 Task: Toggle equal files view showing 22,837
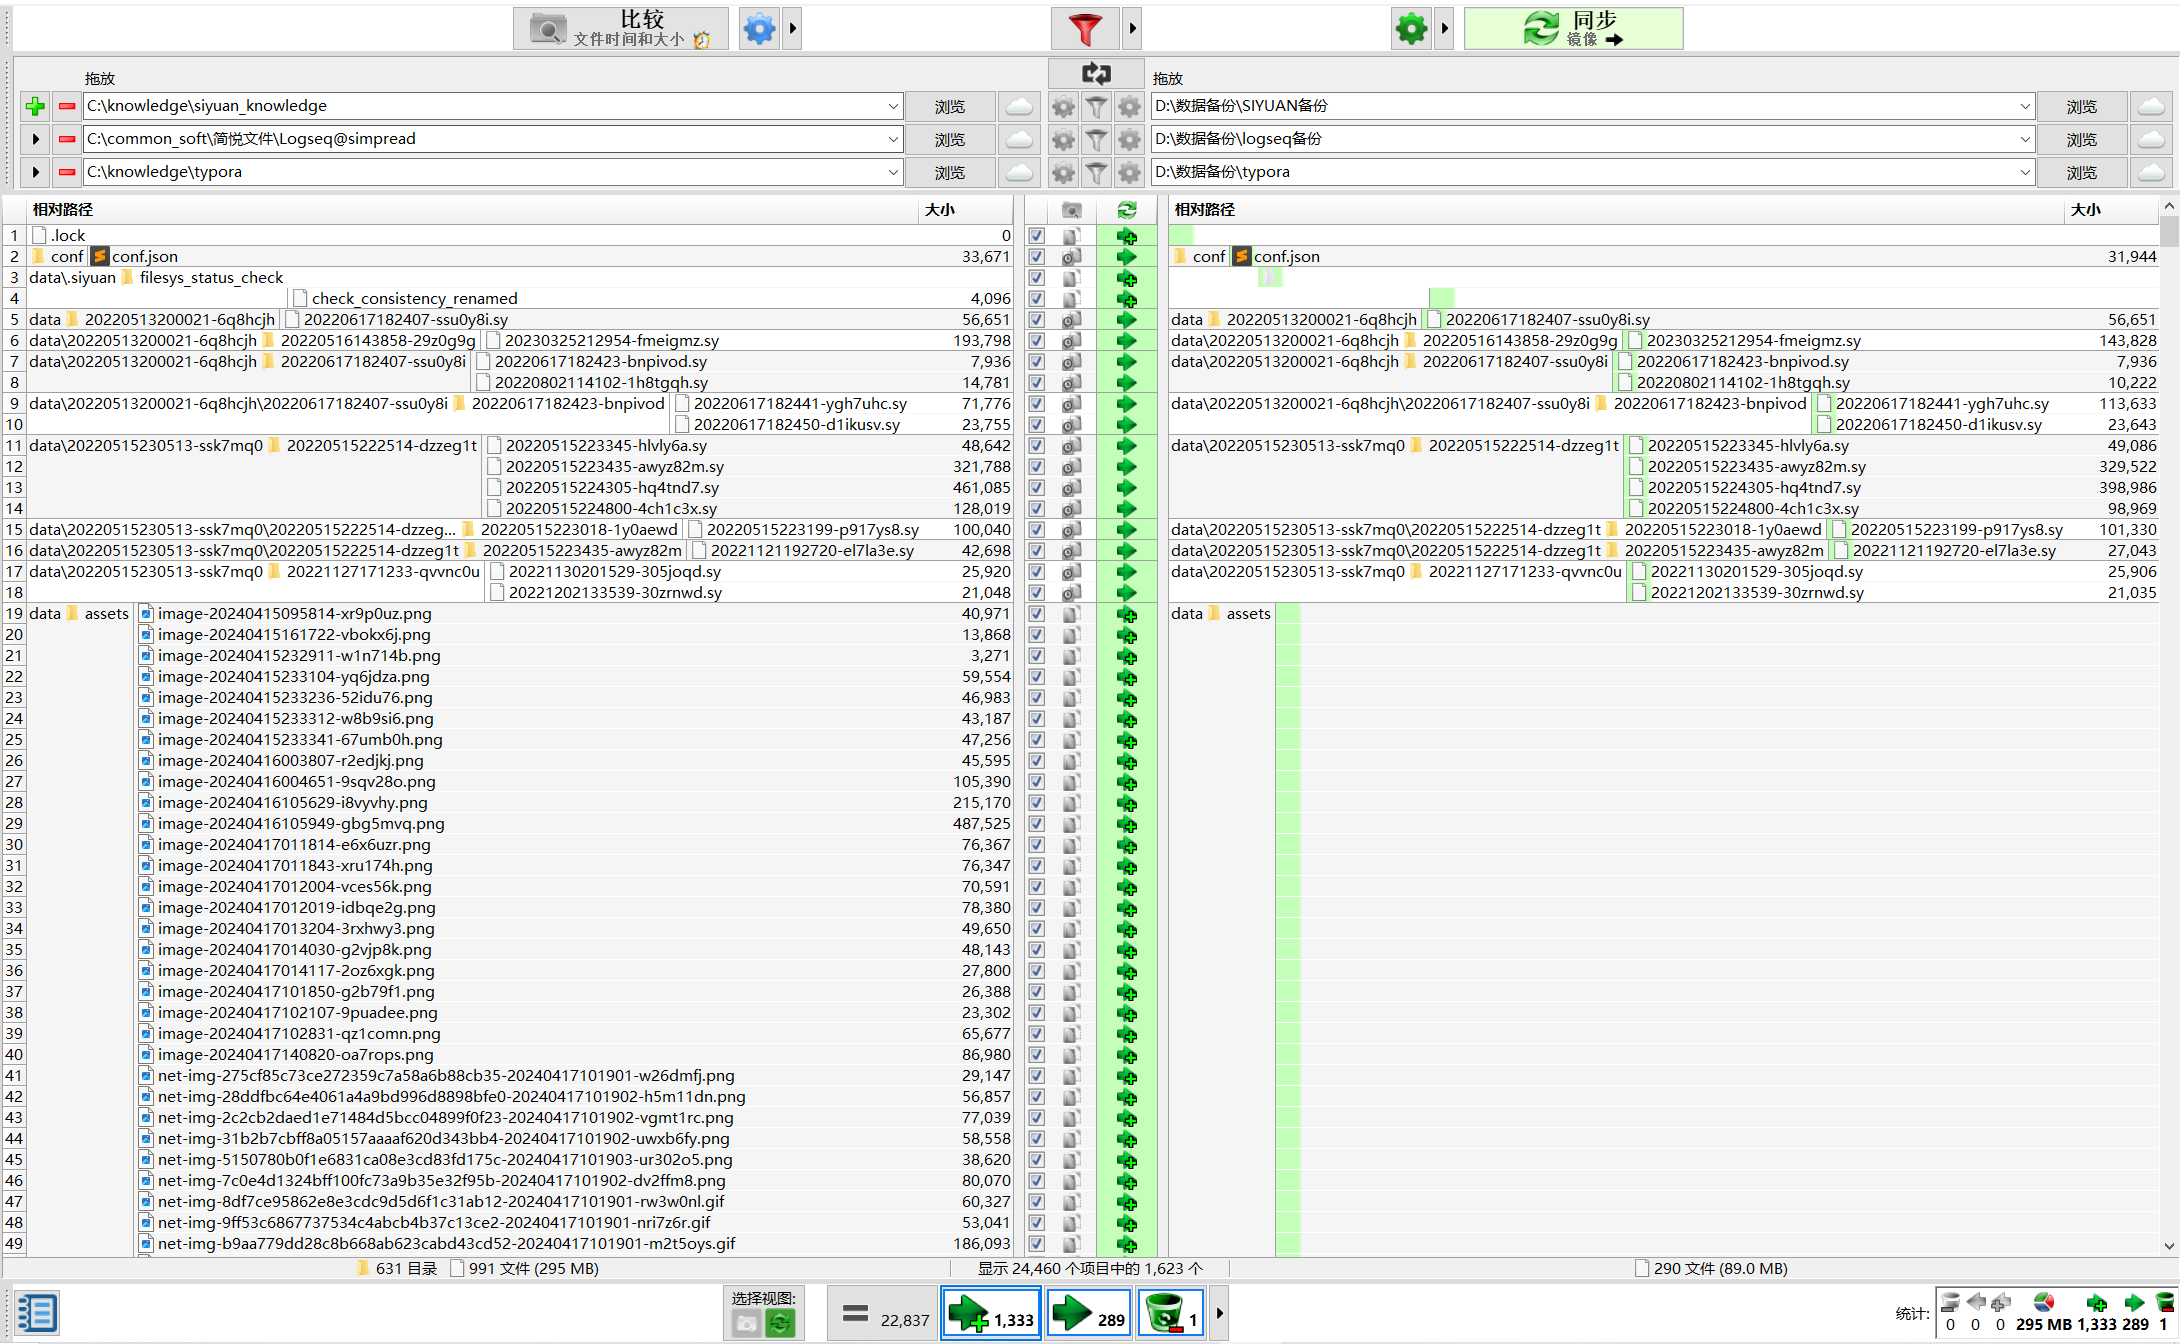pos(883,1313)
